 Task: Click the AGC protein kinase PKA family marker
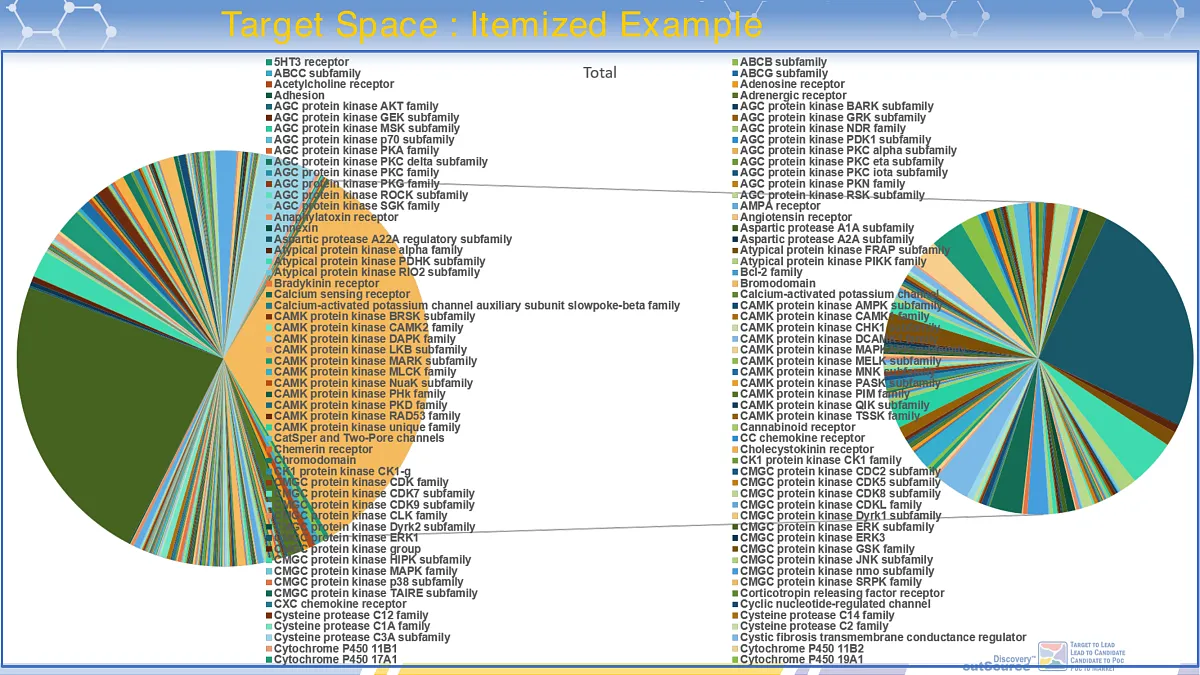click(x=268, y=150)
